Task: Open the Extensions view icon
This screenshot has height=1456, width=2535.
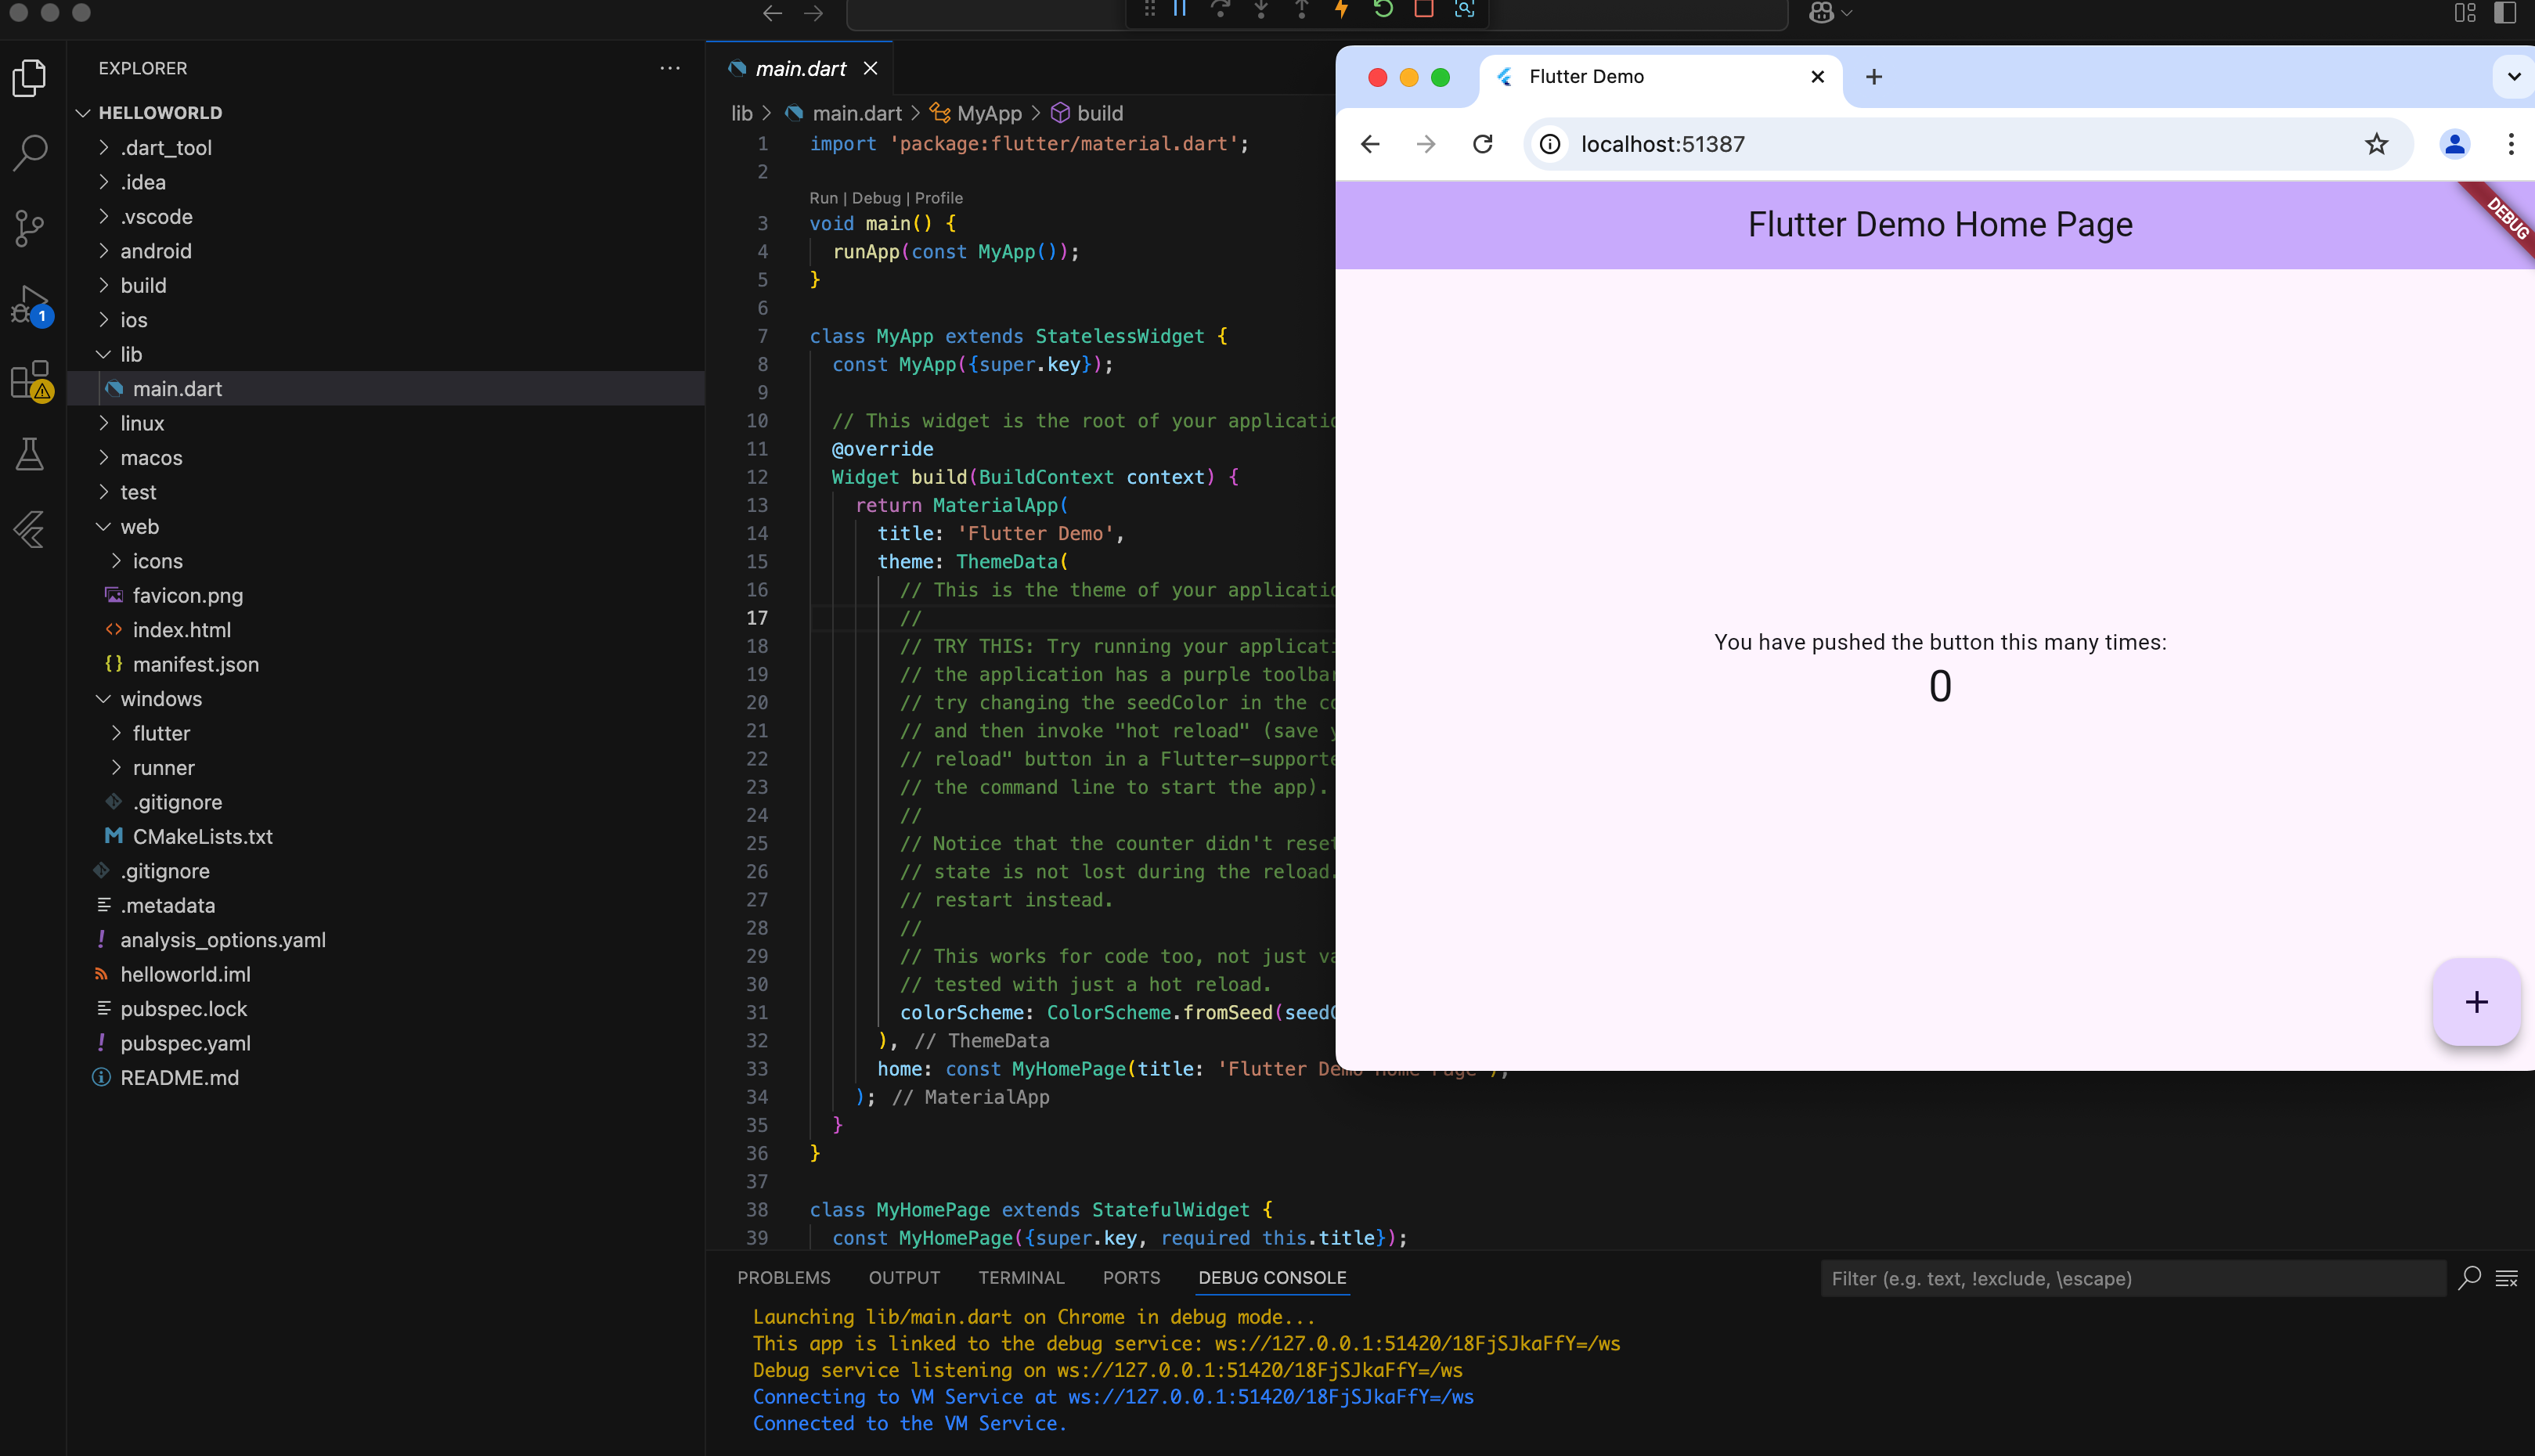Action: (x=30, y=380)
